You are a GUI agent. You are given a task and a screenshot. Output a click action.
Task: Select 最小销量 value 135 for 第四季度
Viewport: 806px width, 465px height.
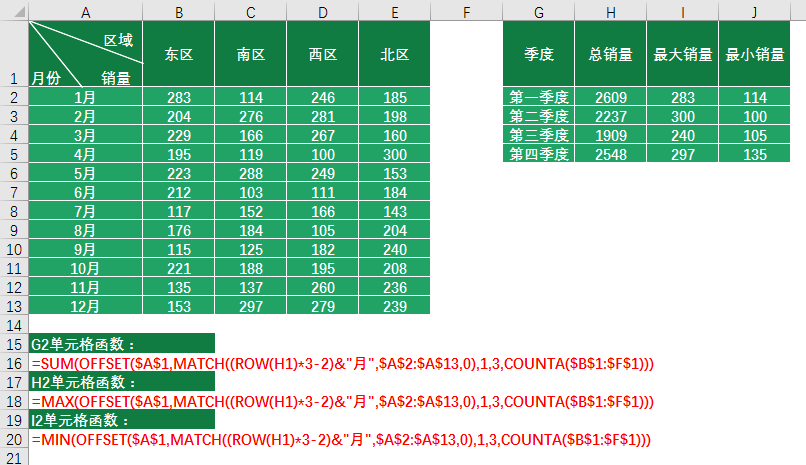click(754, 154)
